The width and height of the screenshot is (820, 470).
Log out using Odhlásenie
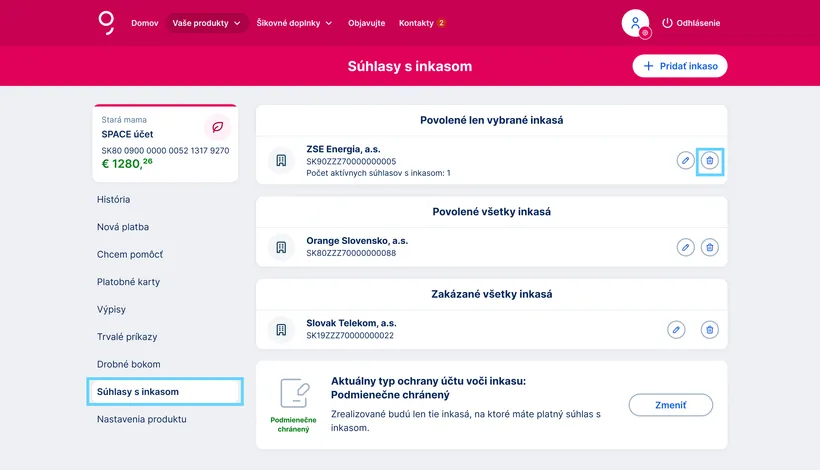point(691,23)
